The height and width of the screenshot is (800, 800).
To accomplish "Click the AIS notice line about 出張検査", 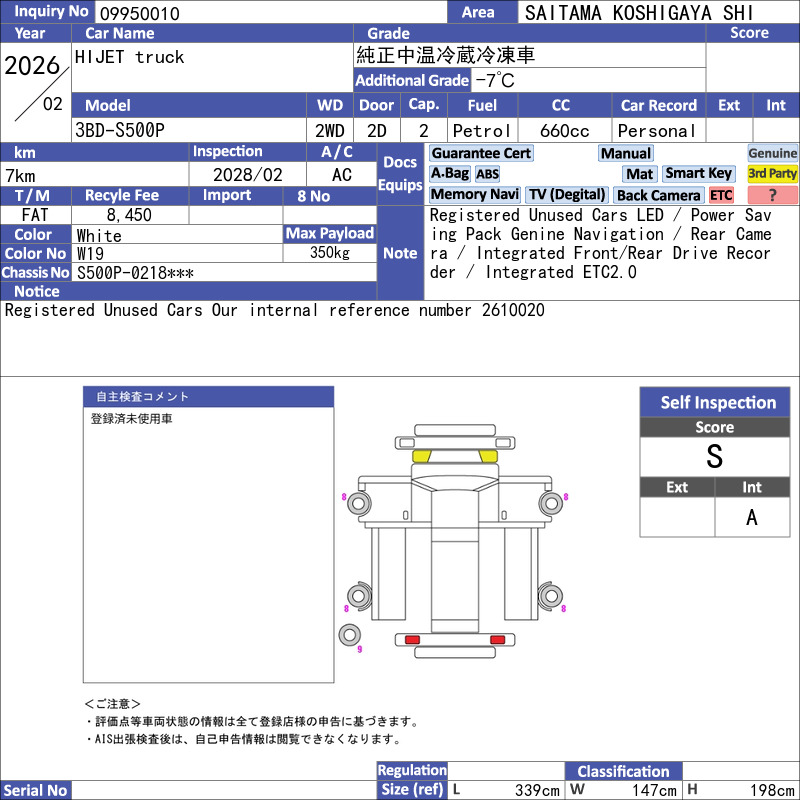I will pos(243,739).
